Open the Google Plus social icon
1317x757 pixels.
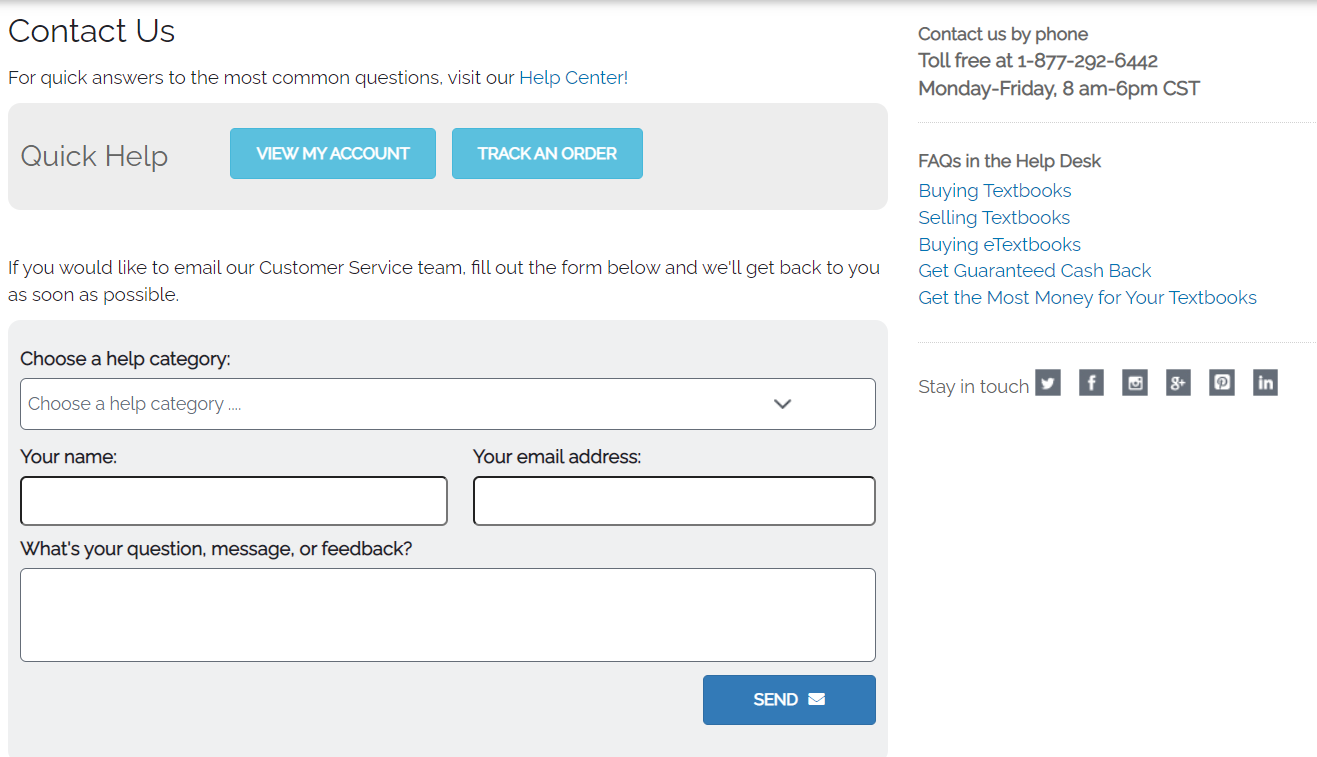1178,383
